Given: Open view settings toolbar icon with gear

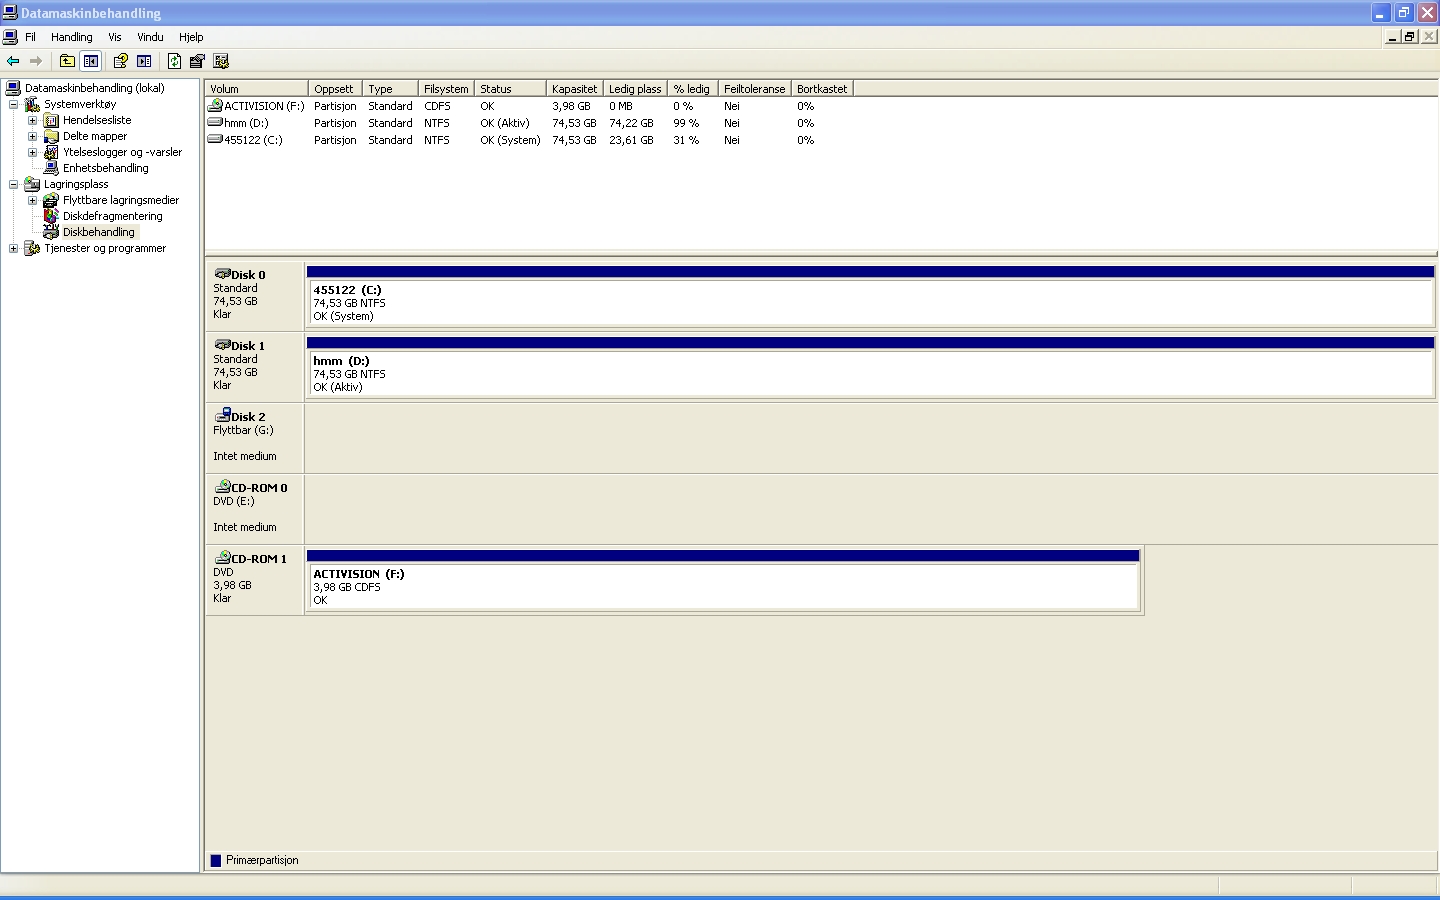Looking at the screenshot, I should pyautogui.click(x=221, y=61).
